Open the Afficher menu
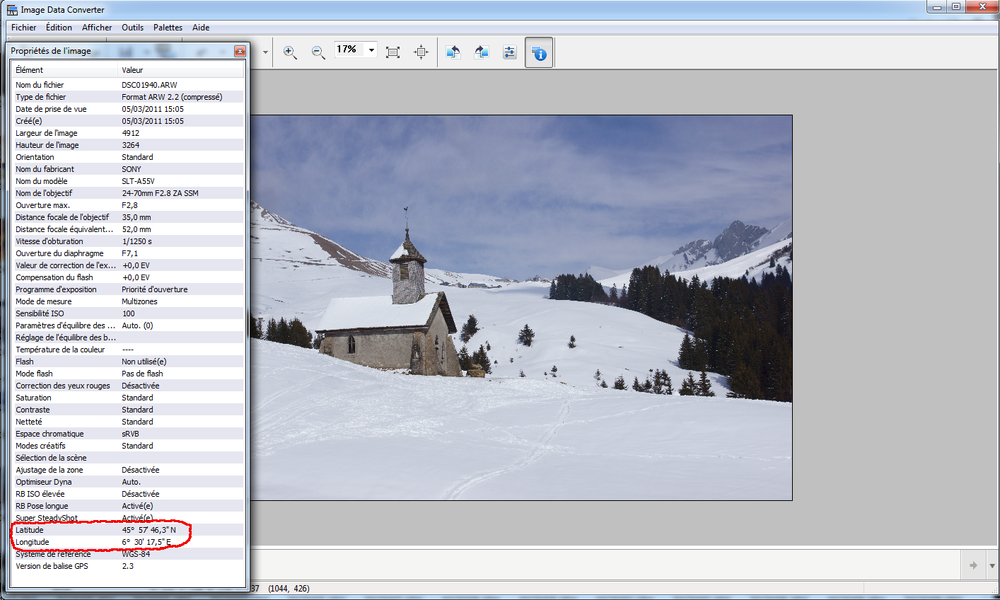This screenshot has width=1000, height=600. pyautogui.click(x=97, y=27)
